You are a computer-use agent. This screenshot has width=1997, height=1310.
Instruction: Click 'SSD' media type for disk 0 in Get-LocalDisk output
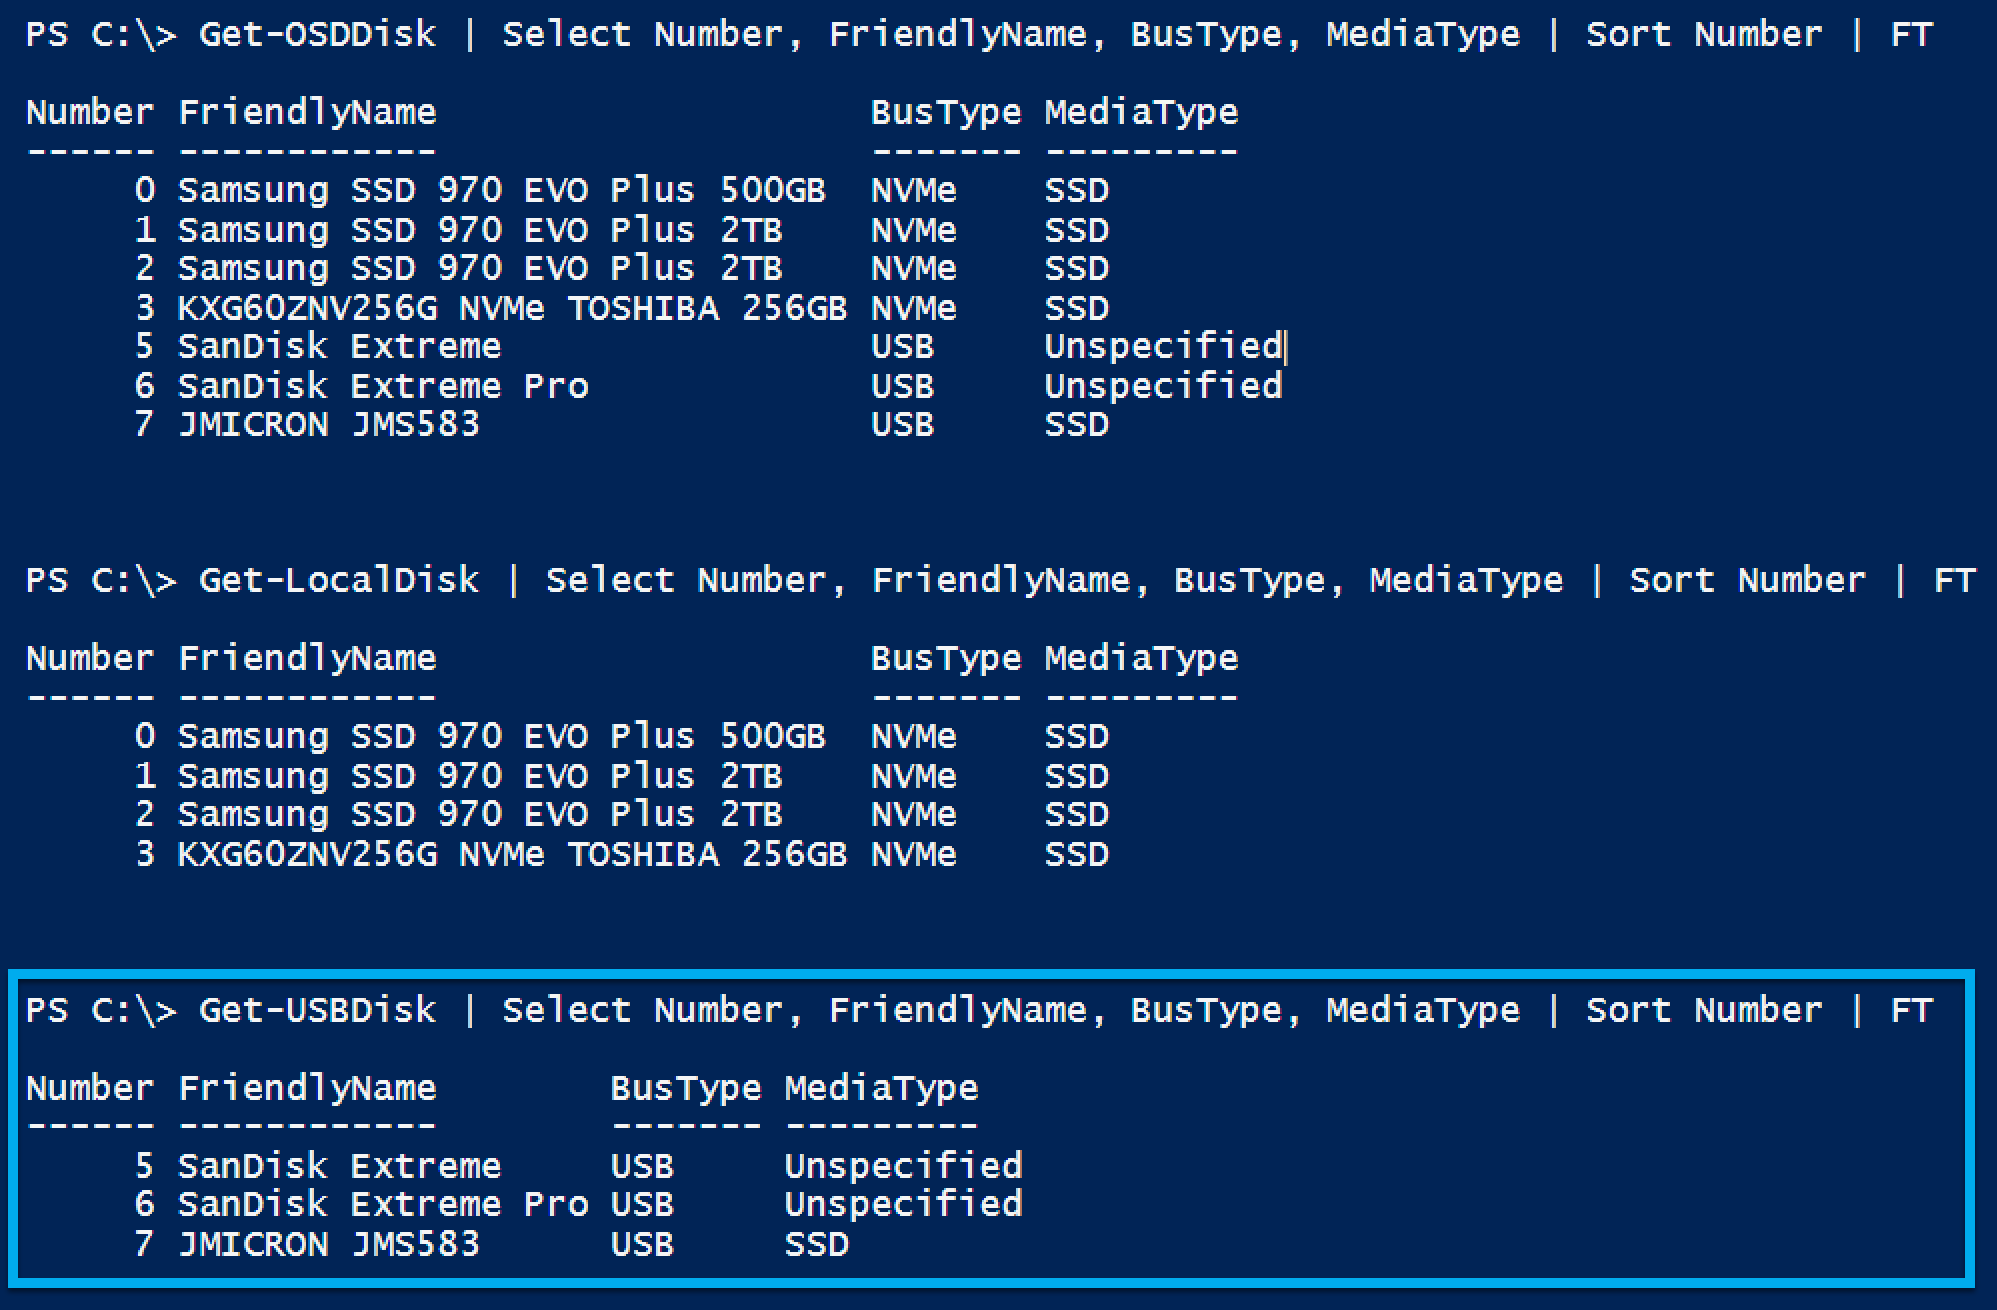coord(1077,736)
